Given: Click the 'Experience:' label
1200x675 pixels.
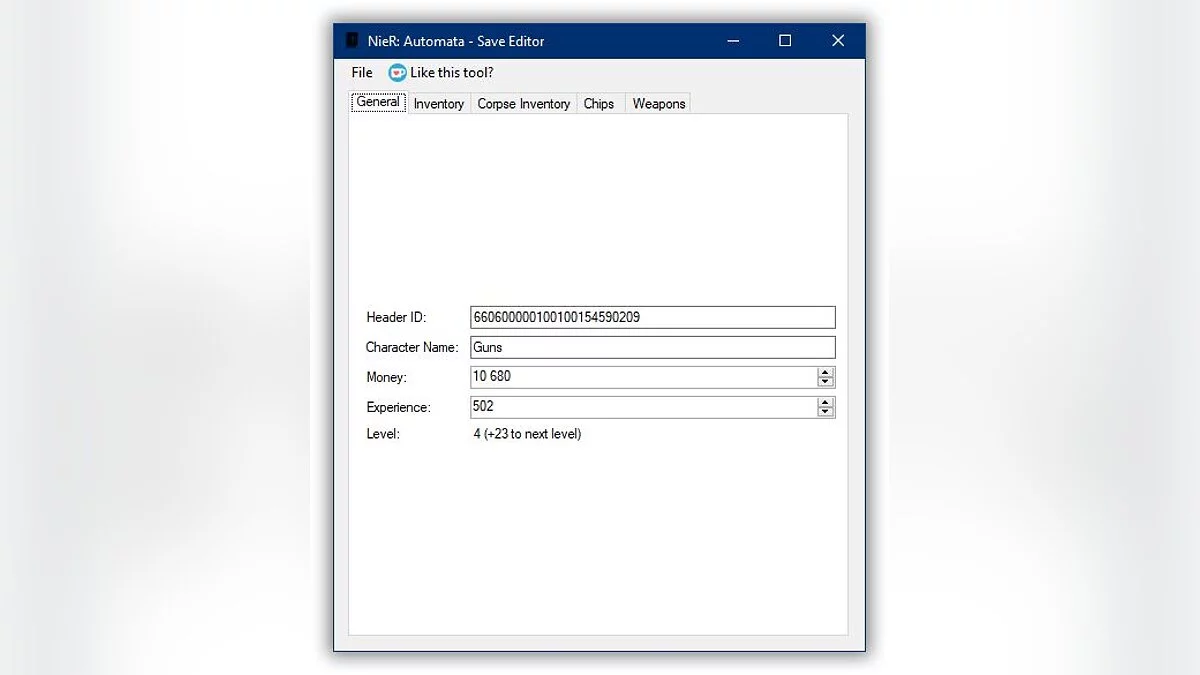Looking at the screenshot, I should click(x=398, y=407).
